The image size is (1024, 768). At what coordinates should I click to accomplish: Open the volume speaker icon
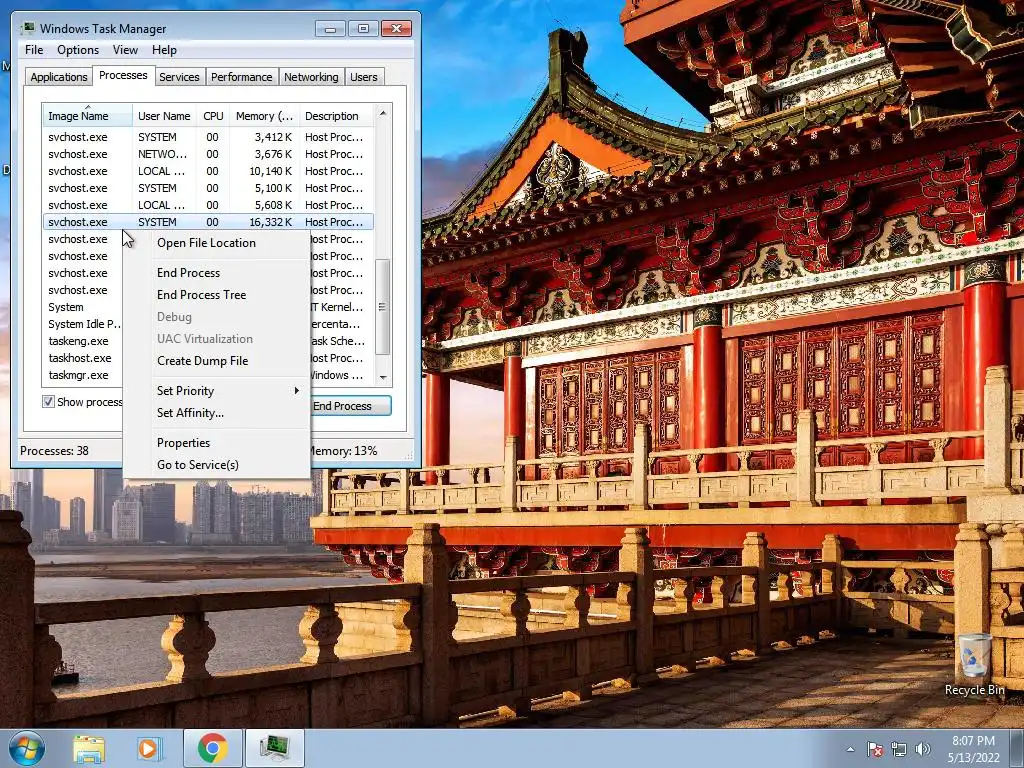click(923, 749)
